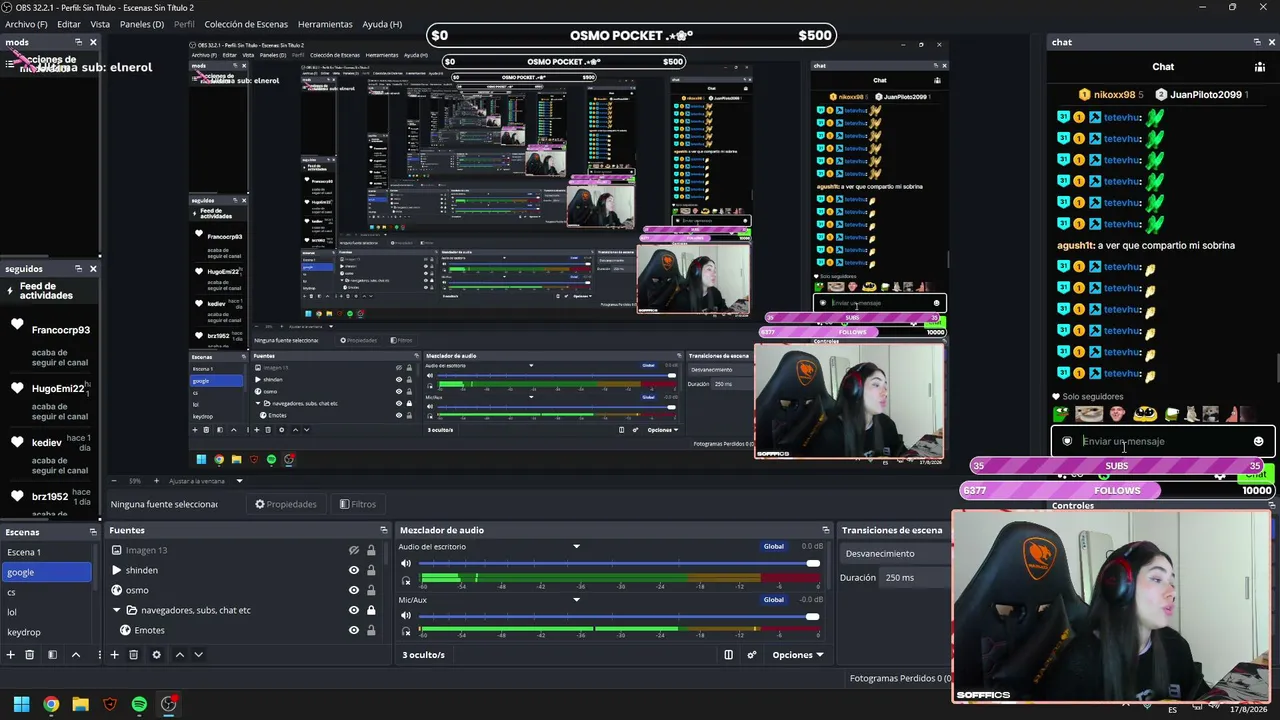The image size is (1280, 720).
Task: Open Spotify from the Windows taskbar
Action: pos(139,704)
